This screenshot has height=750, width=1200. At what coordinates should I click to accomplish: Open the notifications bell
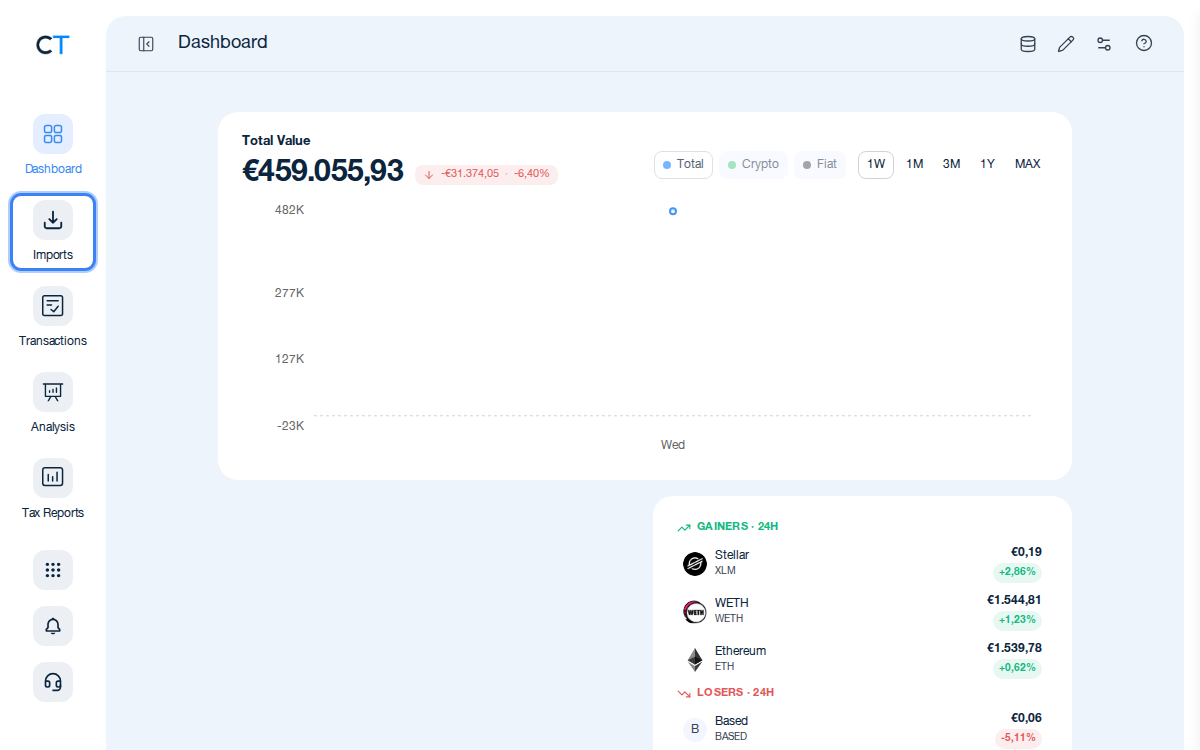pos(53,626)
